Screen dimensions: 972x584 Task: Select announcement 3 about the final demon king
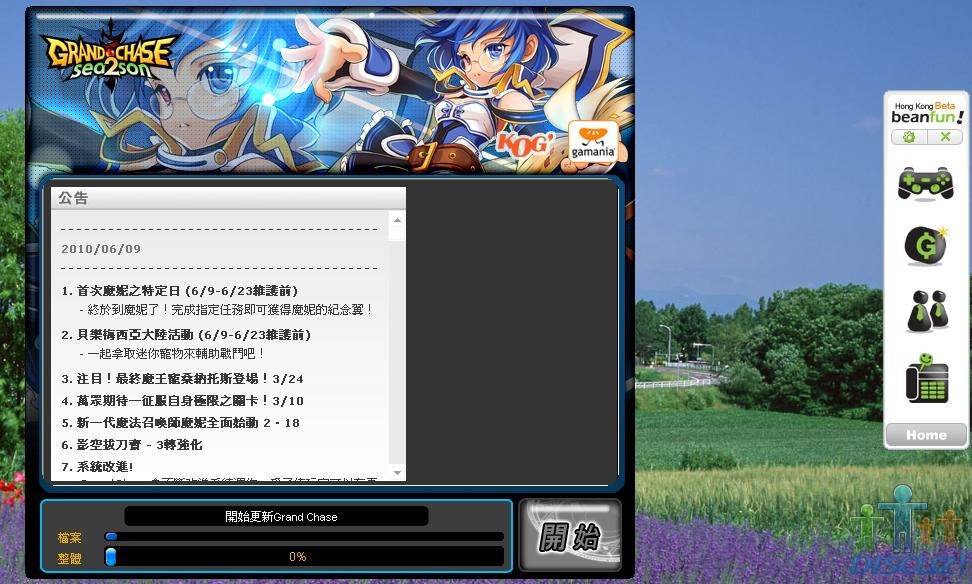(182, 379)
